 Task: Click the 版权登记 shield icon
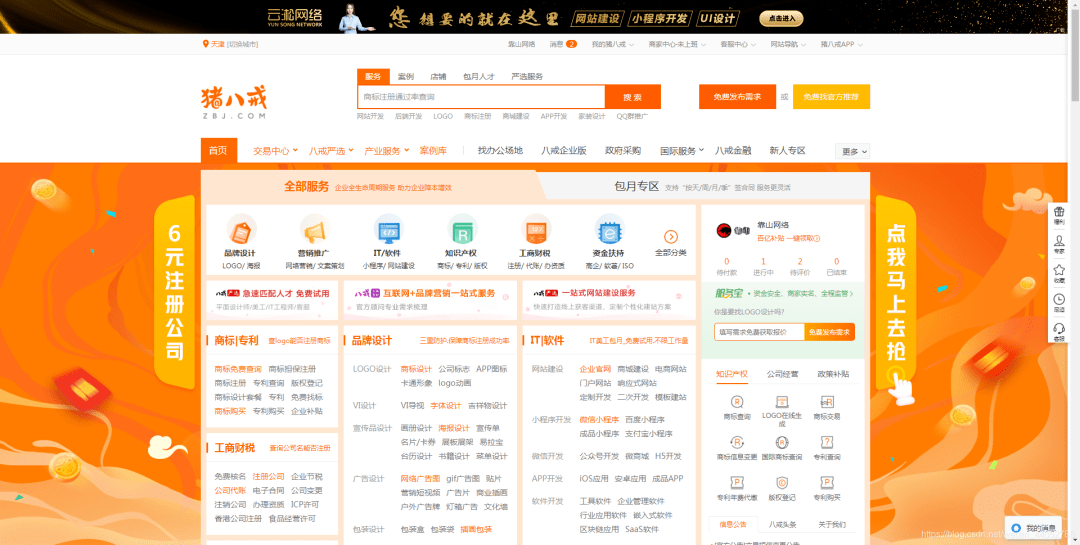point(782,482)
